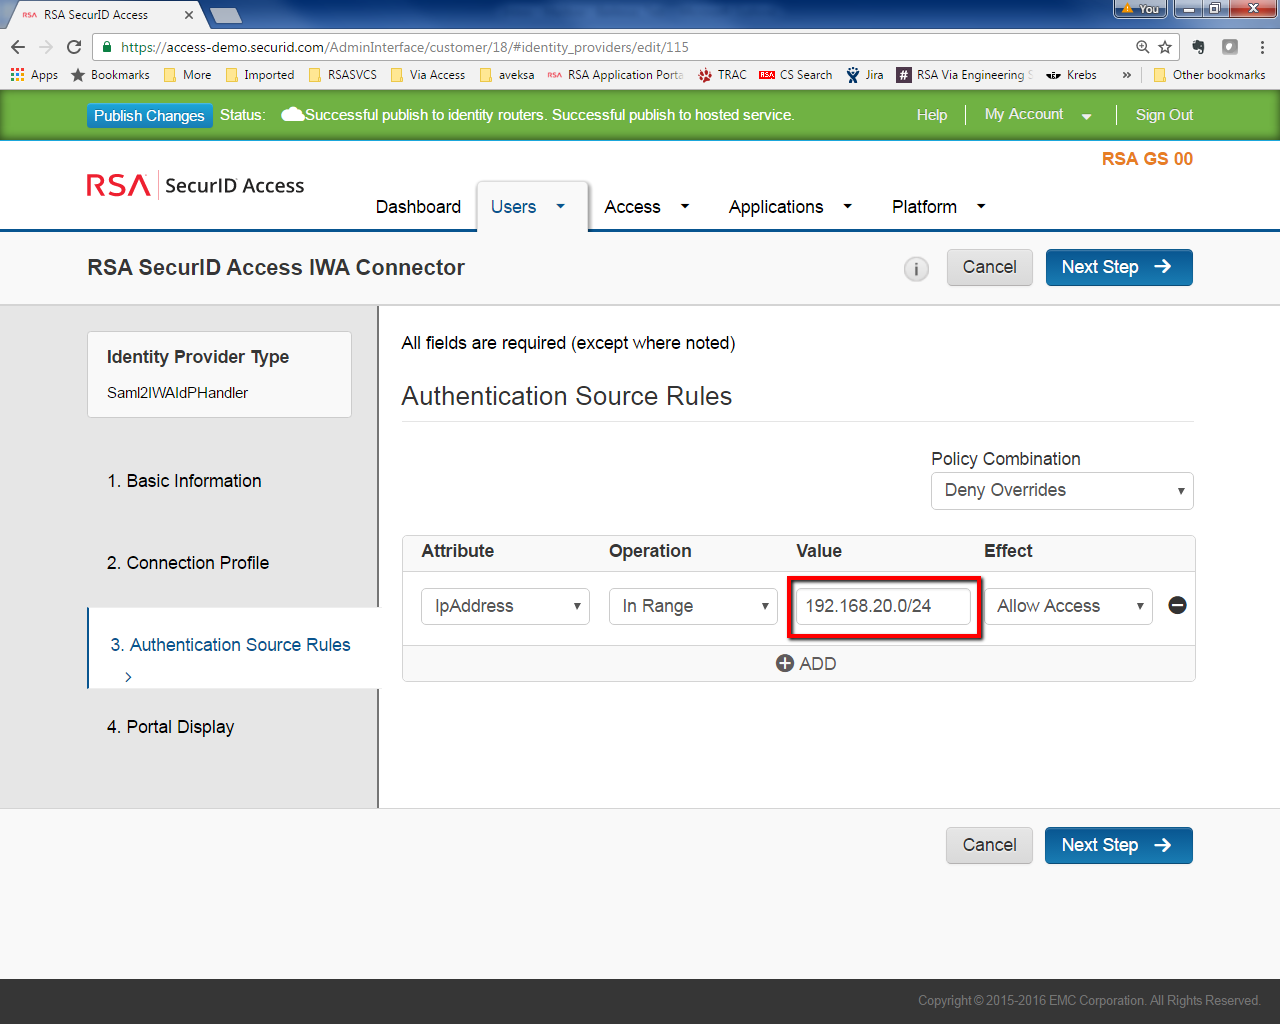The height and width of the screenshot is (1024, 1280).
Task: Open Chrome's three-dot menu
Action: [x=1261, y=47]
